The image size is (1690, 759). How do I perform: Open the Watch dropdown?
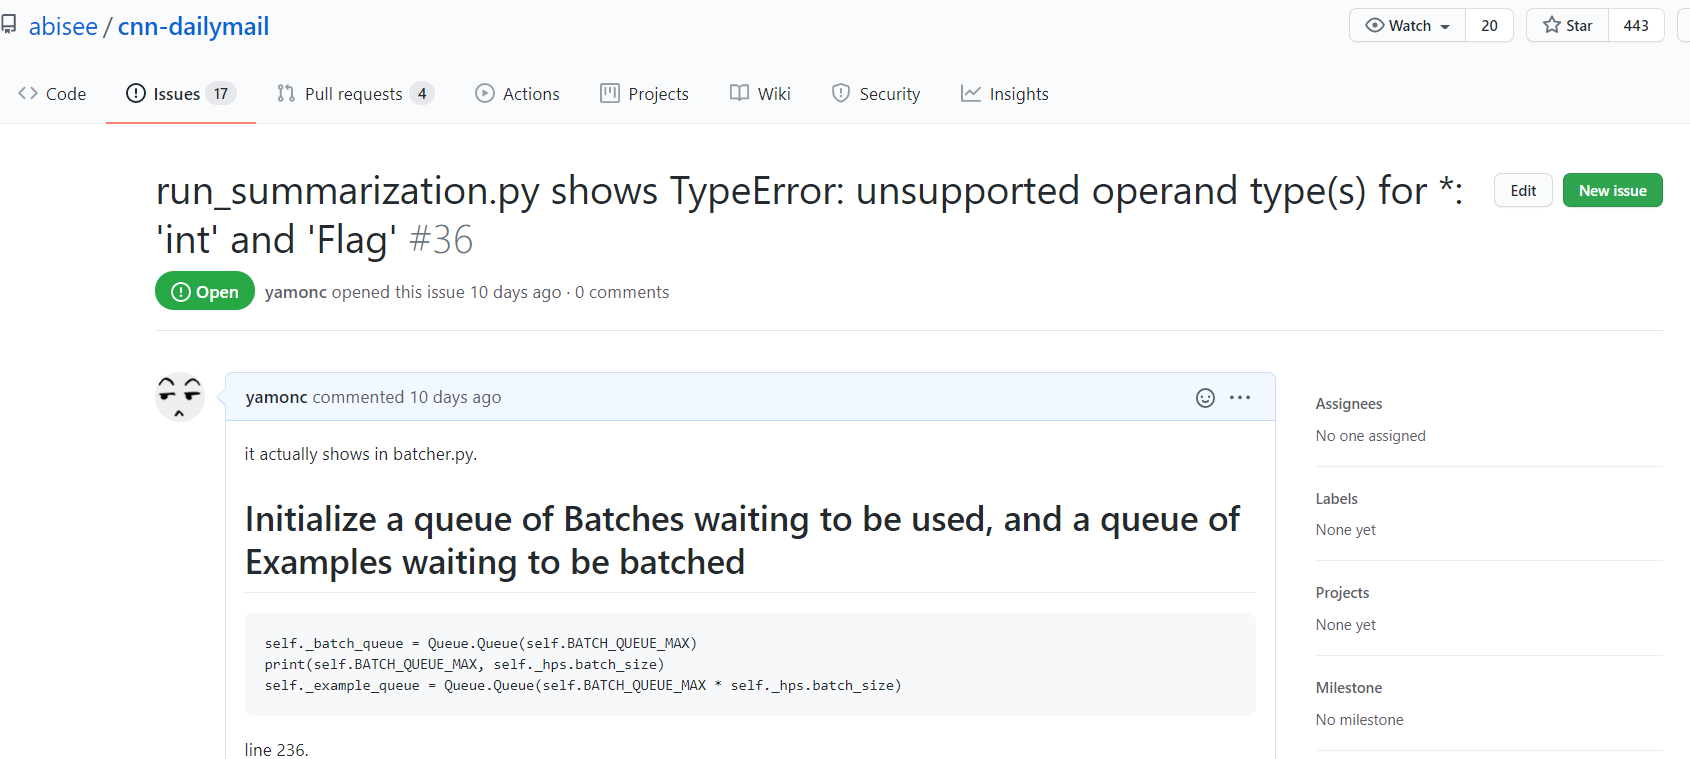point(1408,26)
